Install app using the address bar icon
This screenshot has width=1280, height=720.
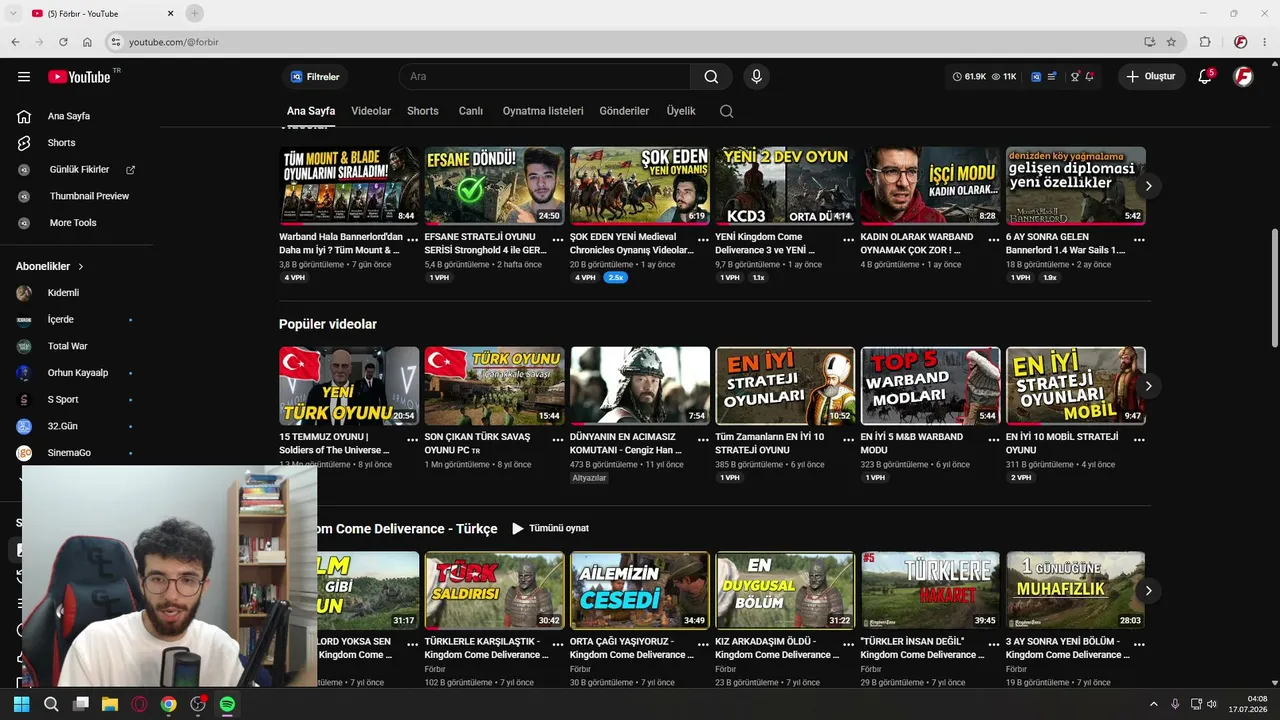point(1150,42)
